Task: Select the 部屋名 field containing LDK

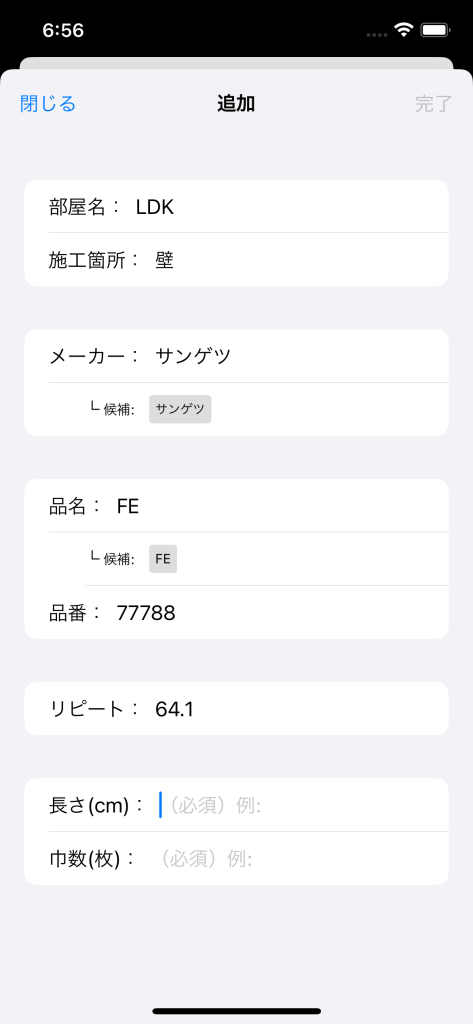Action: 236,206
